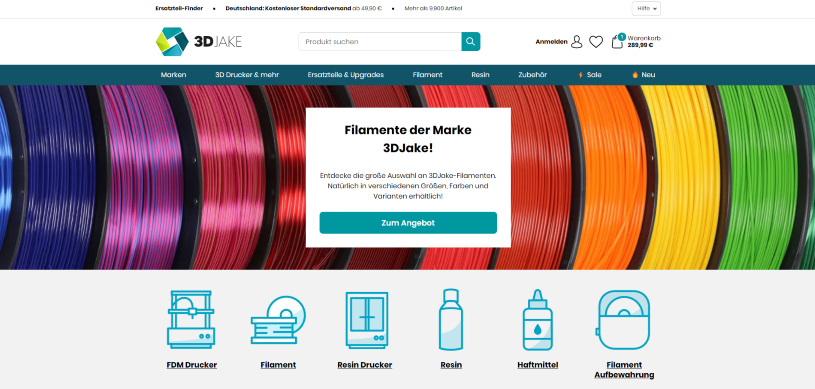Click the cart item count badge

[x=622, y=36]
